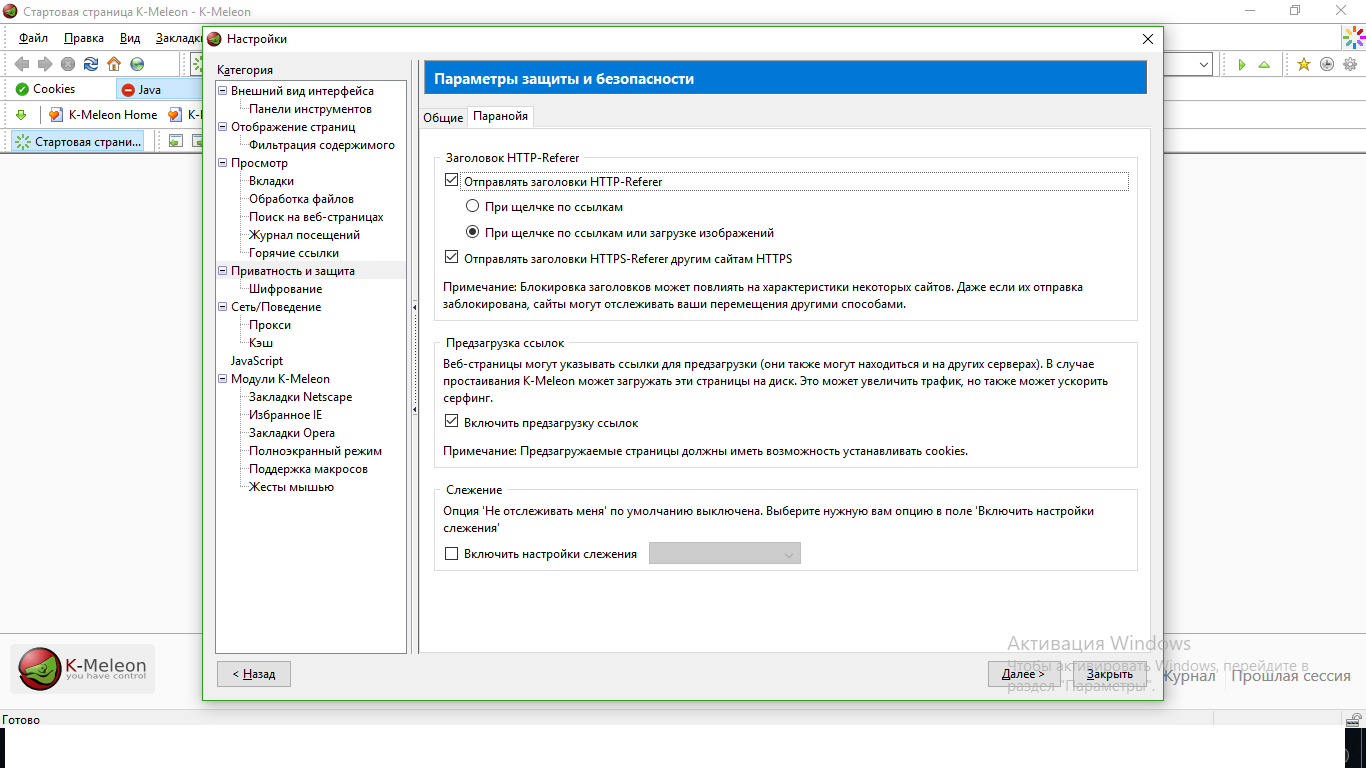Select 'Шифрование' in the category tree

click(x=285, y=289)
